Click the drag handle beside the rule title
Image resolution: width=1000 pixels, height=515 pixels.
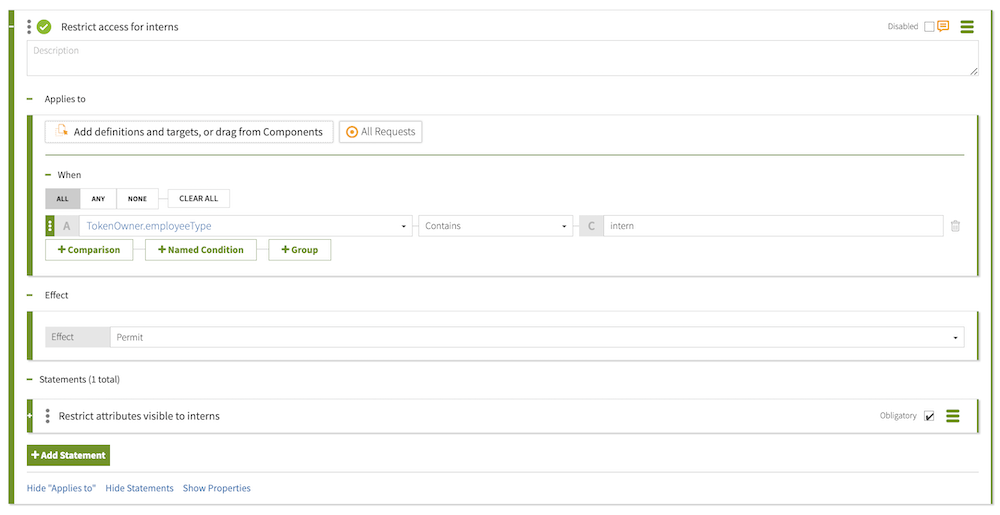(29, 27)
